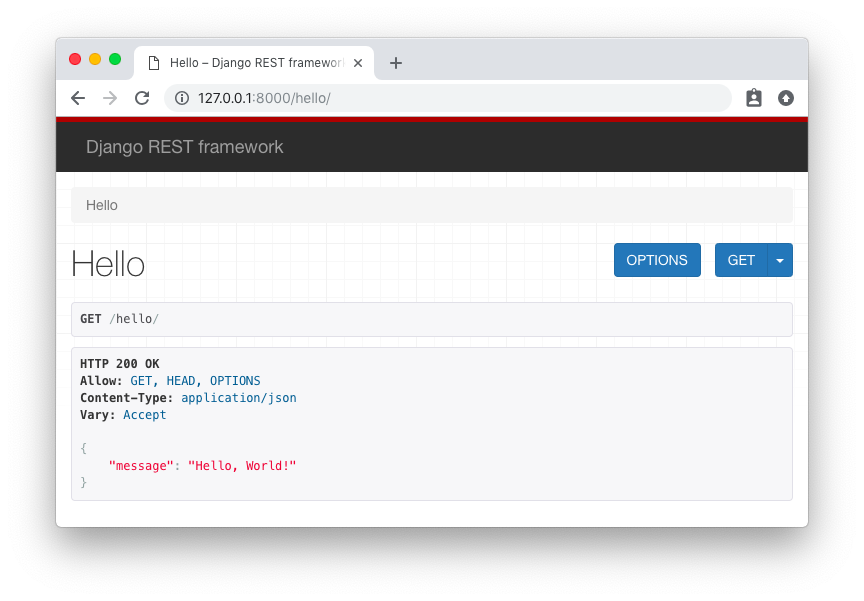Screen dimensions: 864x601
Task: Expand the GET format dropdown arrow
Action: click(780, 260)
